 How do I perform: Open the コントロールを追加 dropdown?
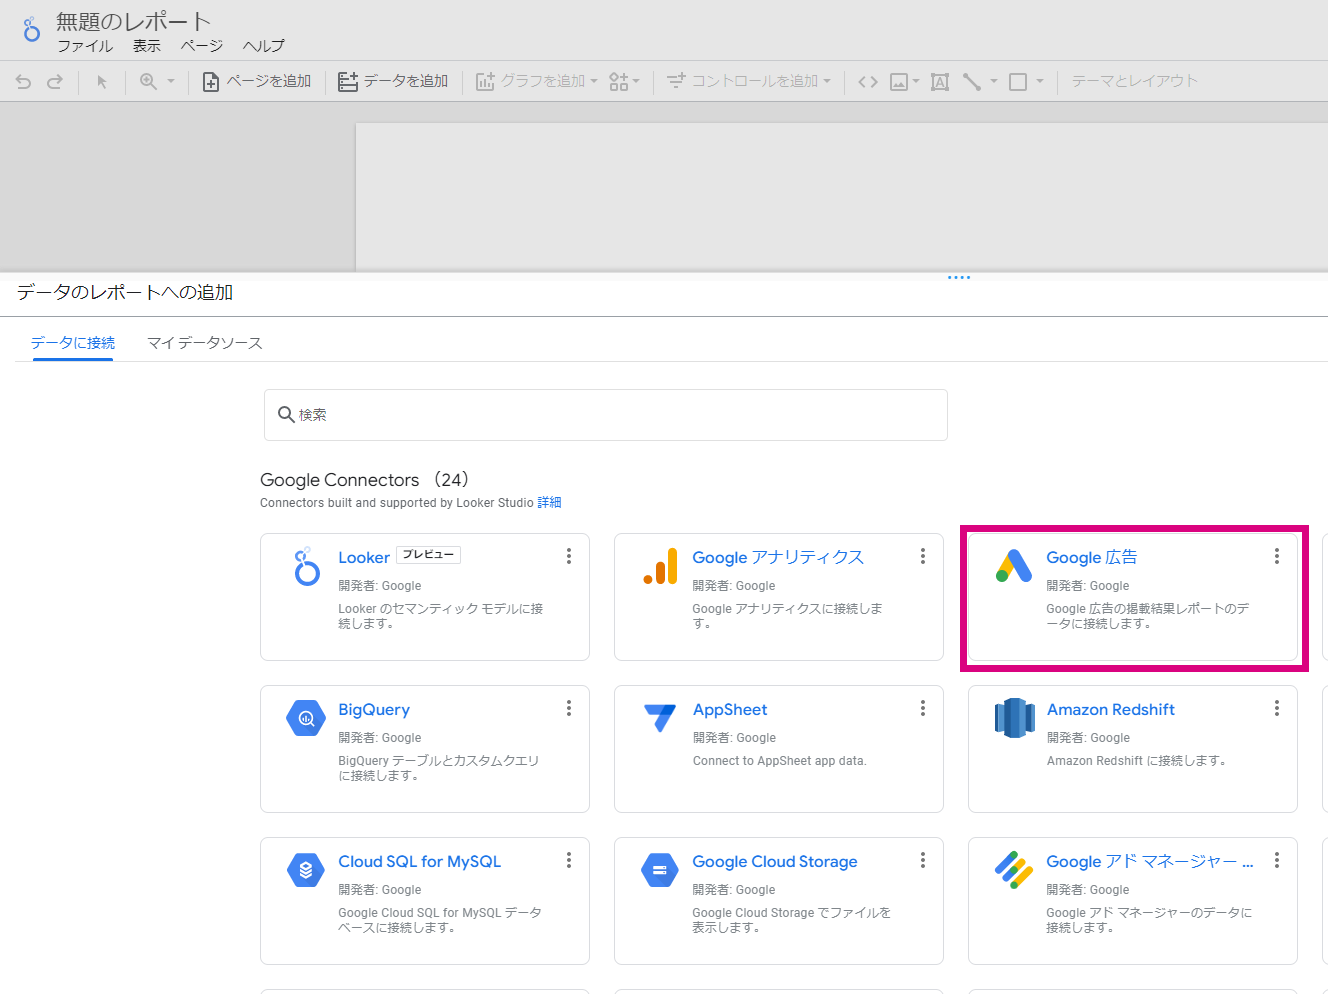coord(749,82)
